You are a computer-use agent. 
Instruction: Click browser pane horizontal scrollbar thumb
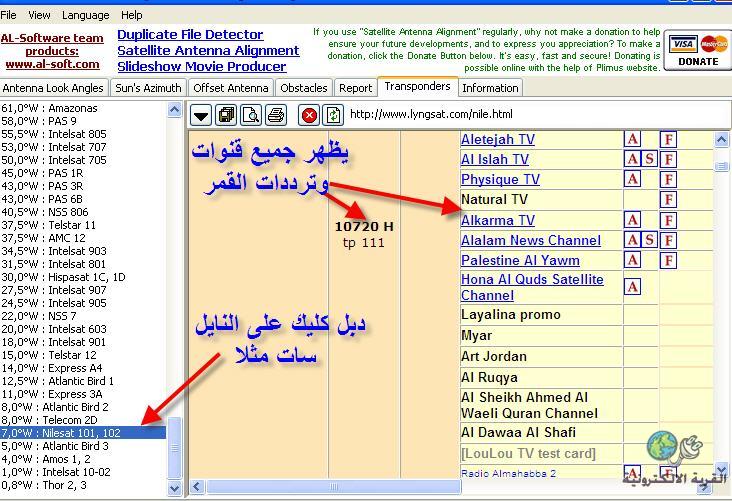333,487
